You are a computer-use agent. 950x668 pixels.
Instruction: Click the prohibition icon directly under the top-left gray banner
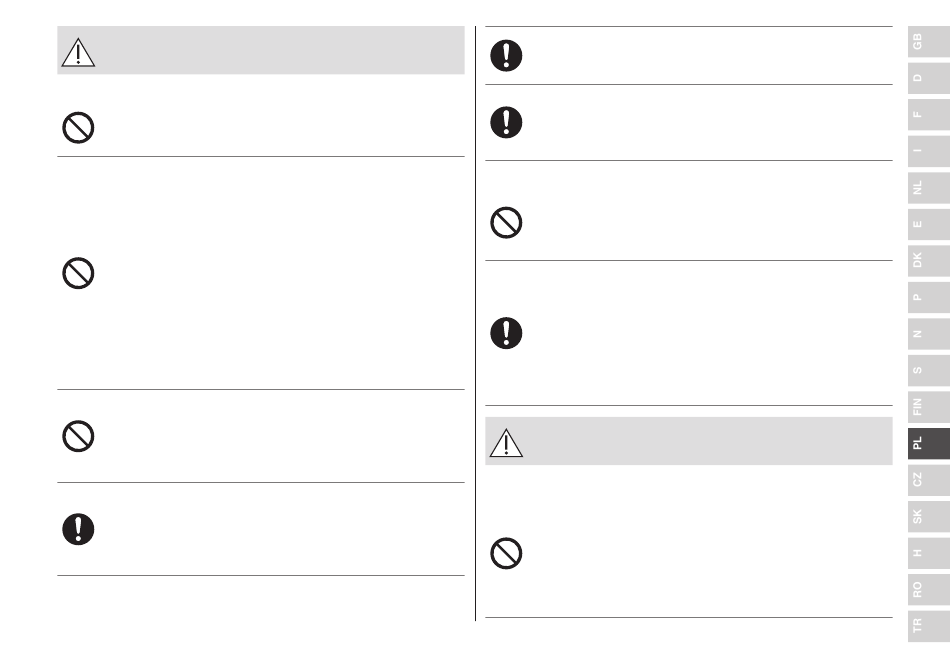coord(78,128)
